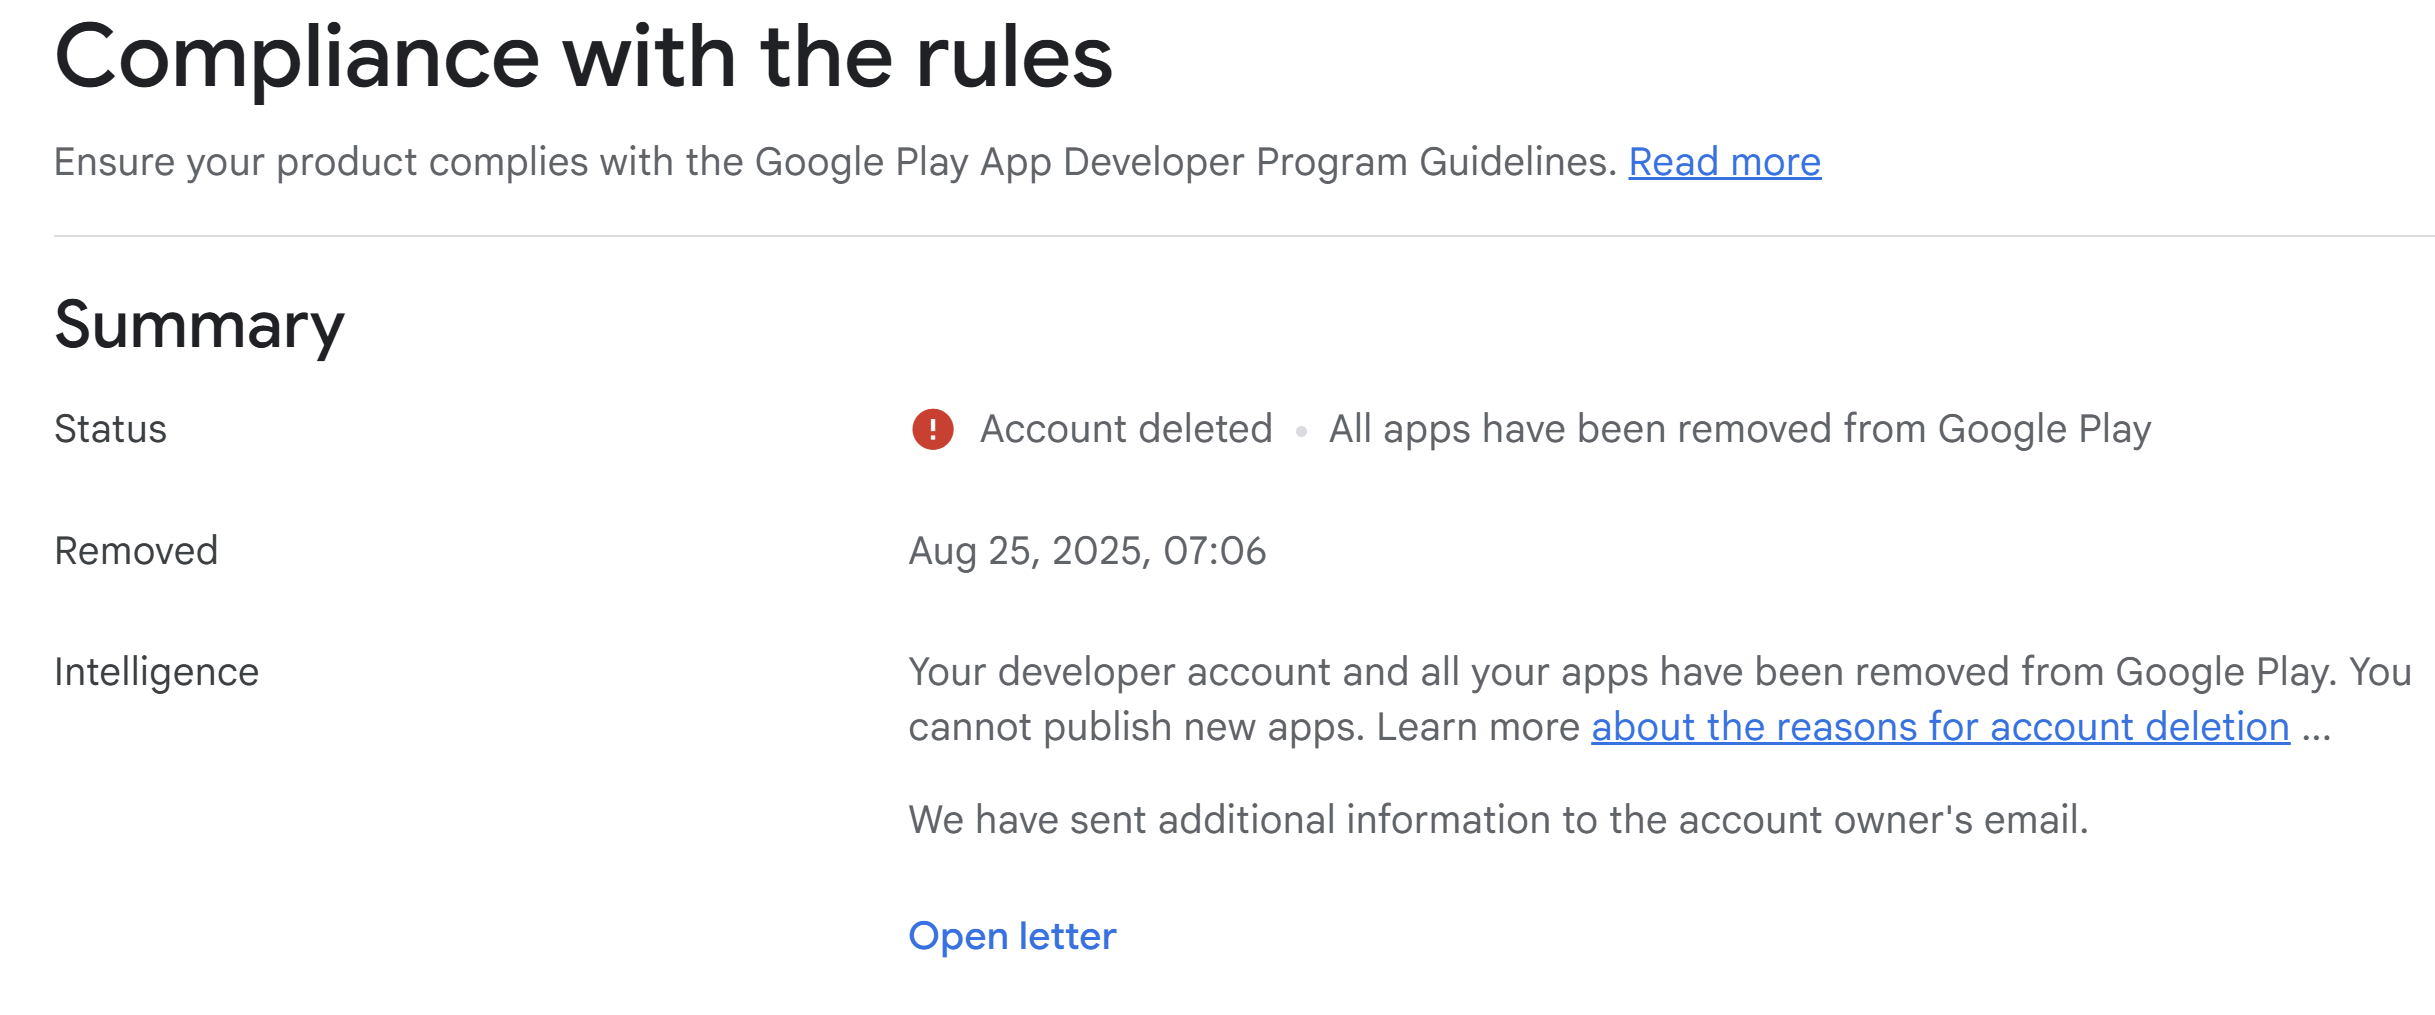Open the Read more guidelines link
Image resolution: width=2435 pixels, height=1015 pixels.
[x=1724, y=162]
